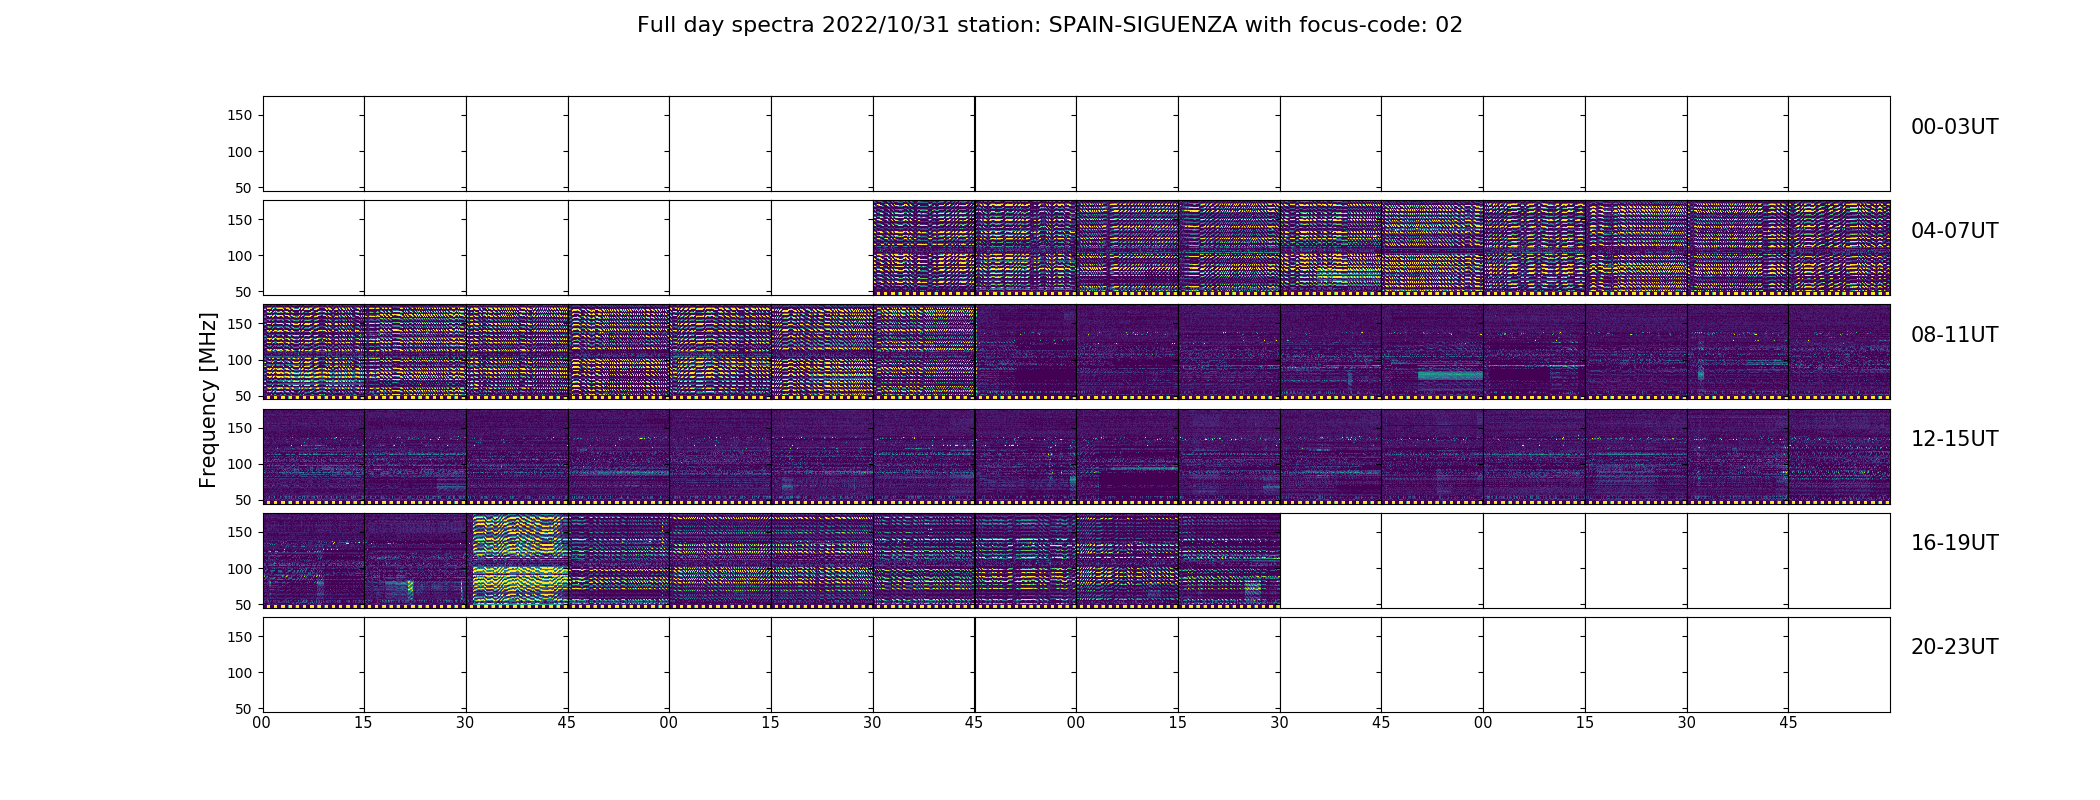Click the first panel of the 12-15UT row

pyautogui.click(x=314, y=456)
